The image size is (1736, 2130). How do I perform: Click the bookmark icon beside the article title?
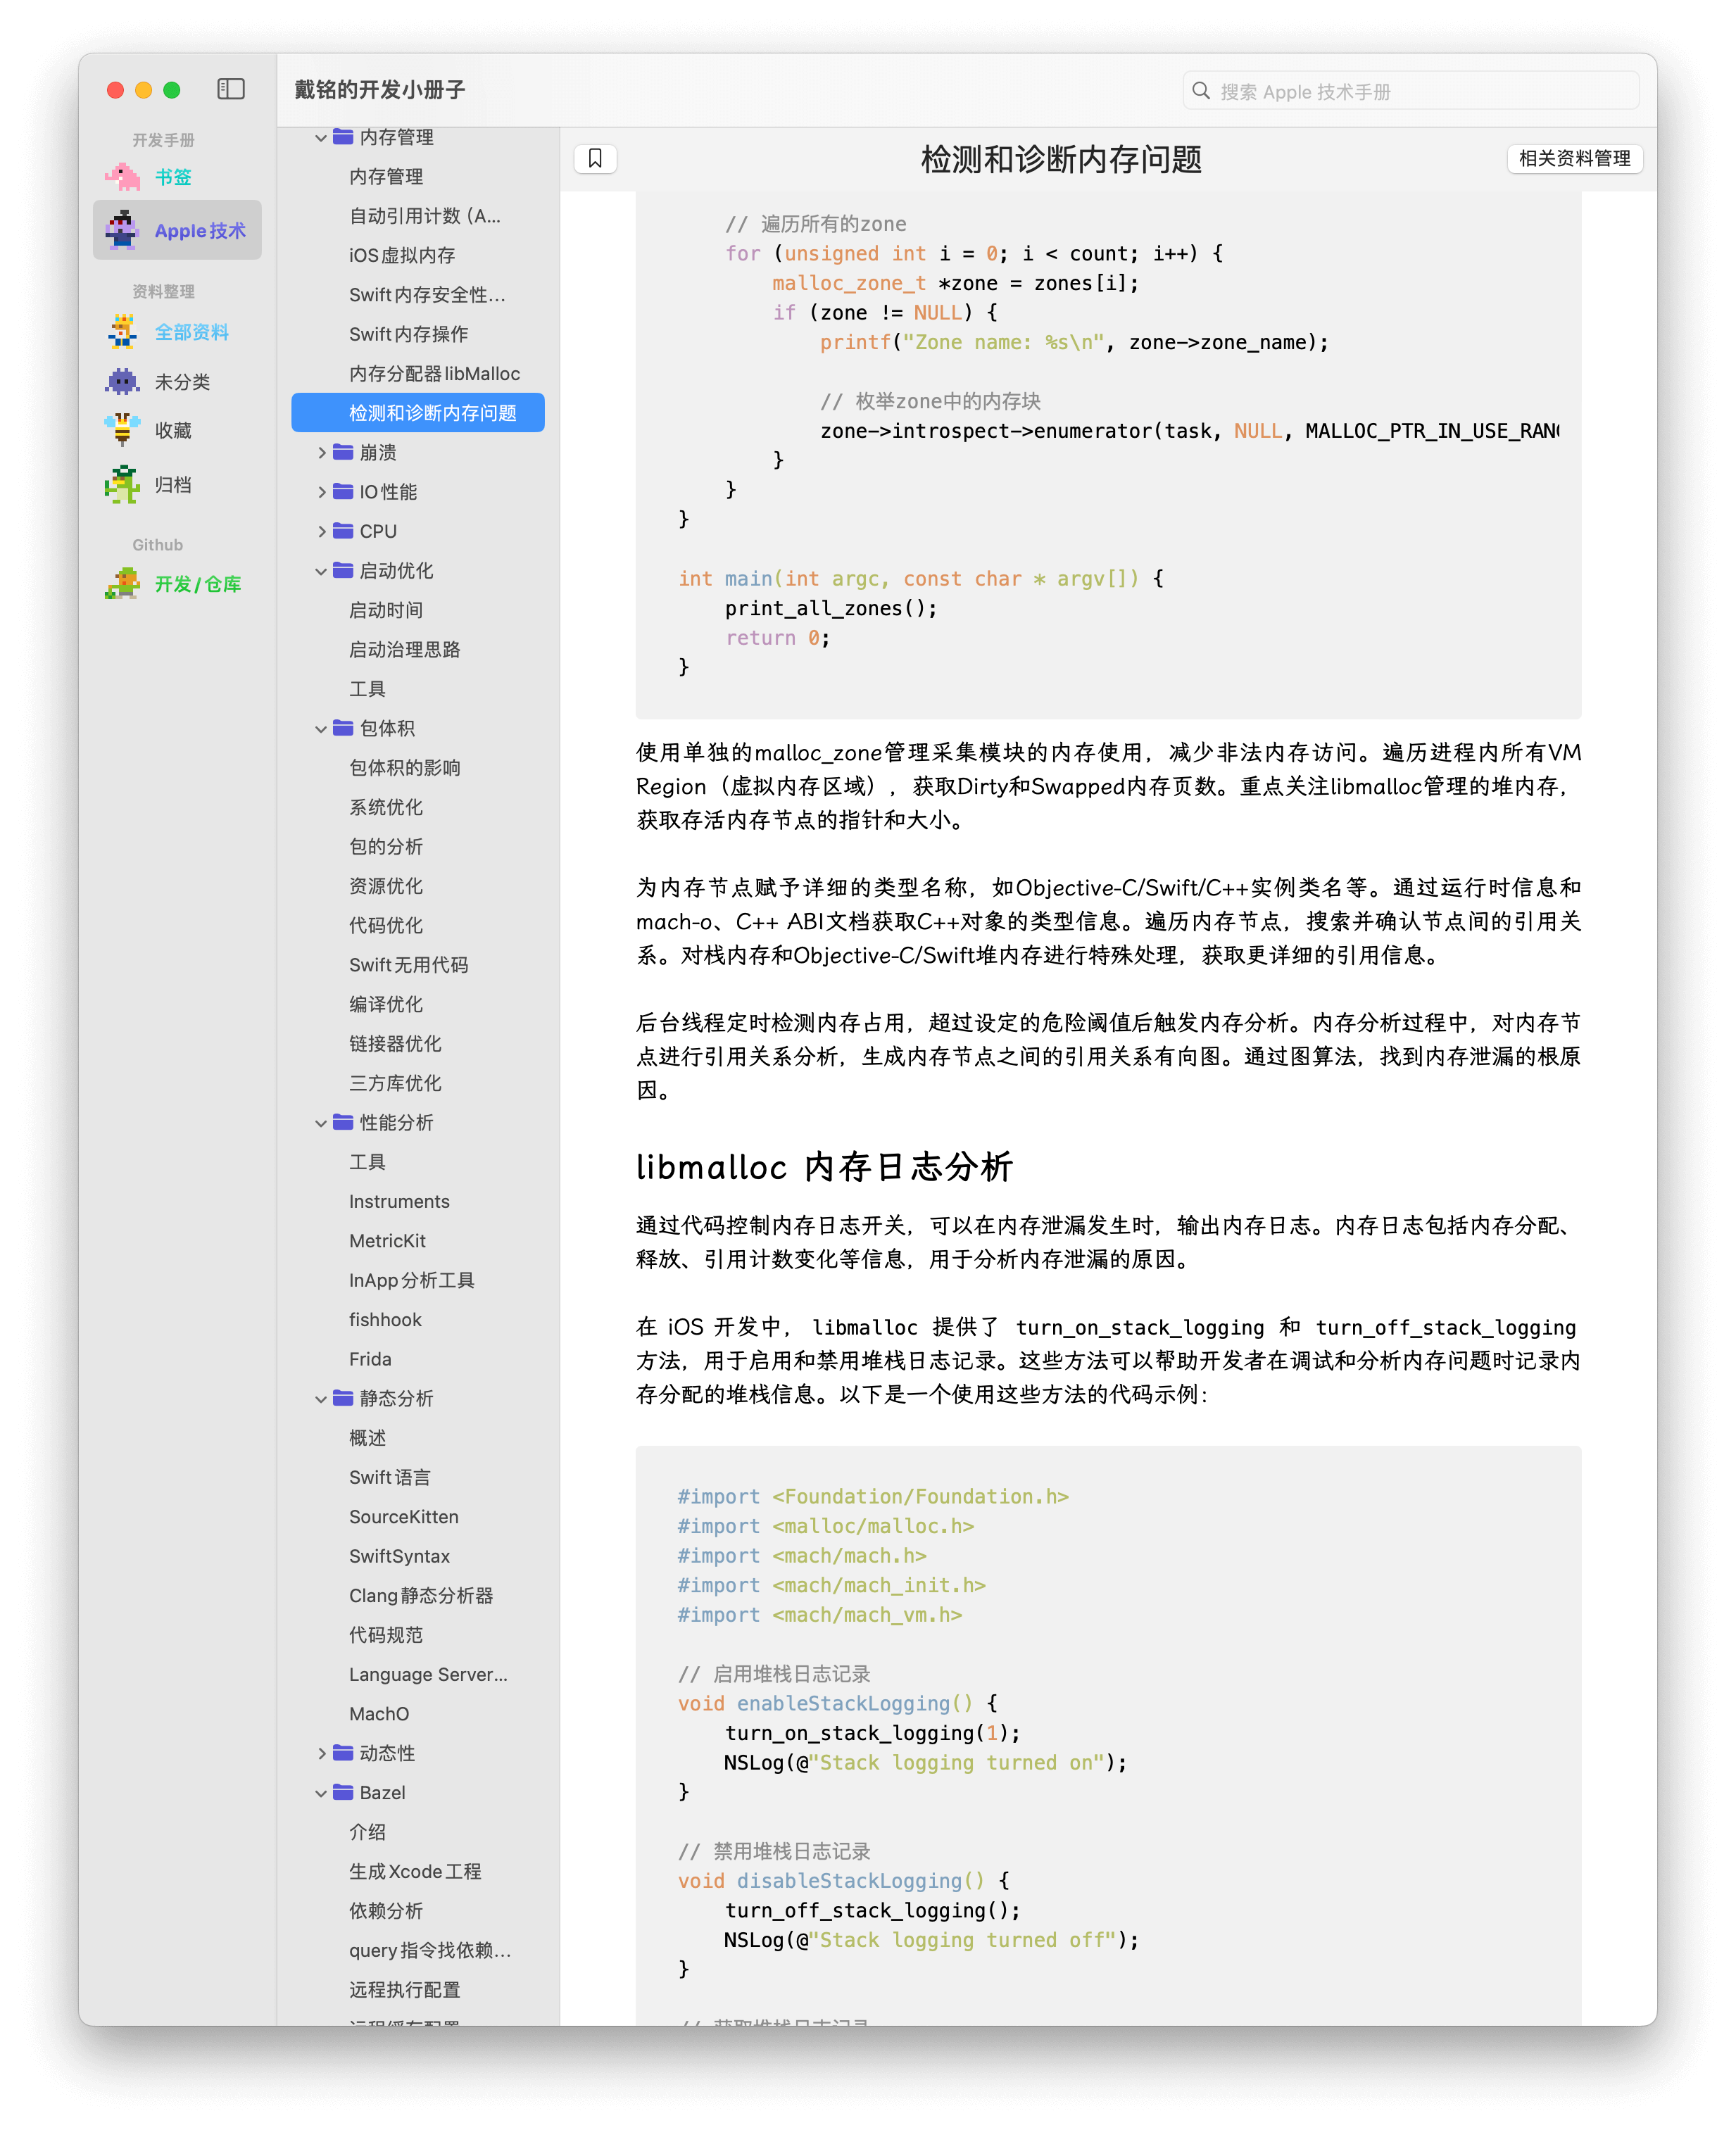point(595,158)
